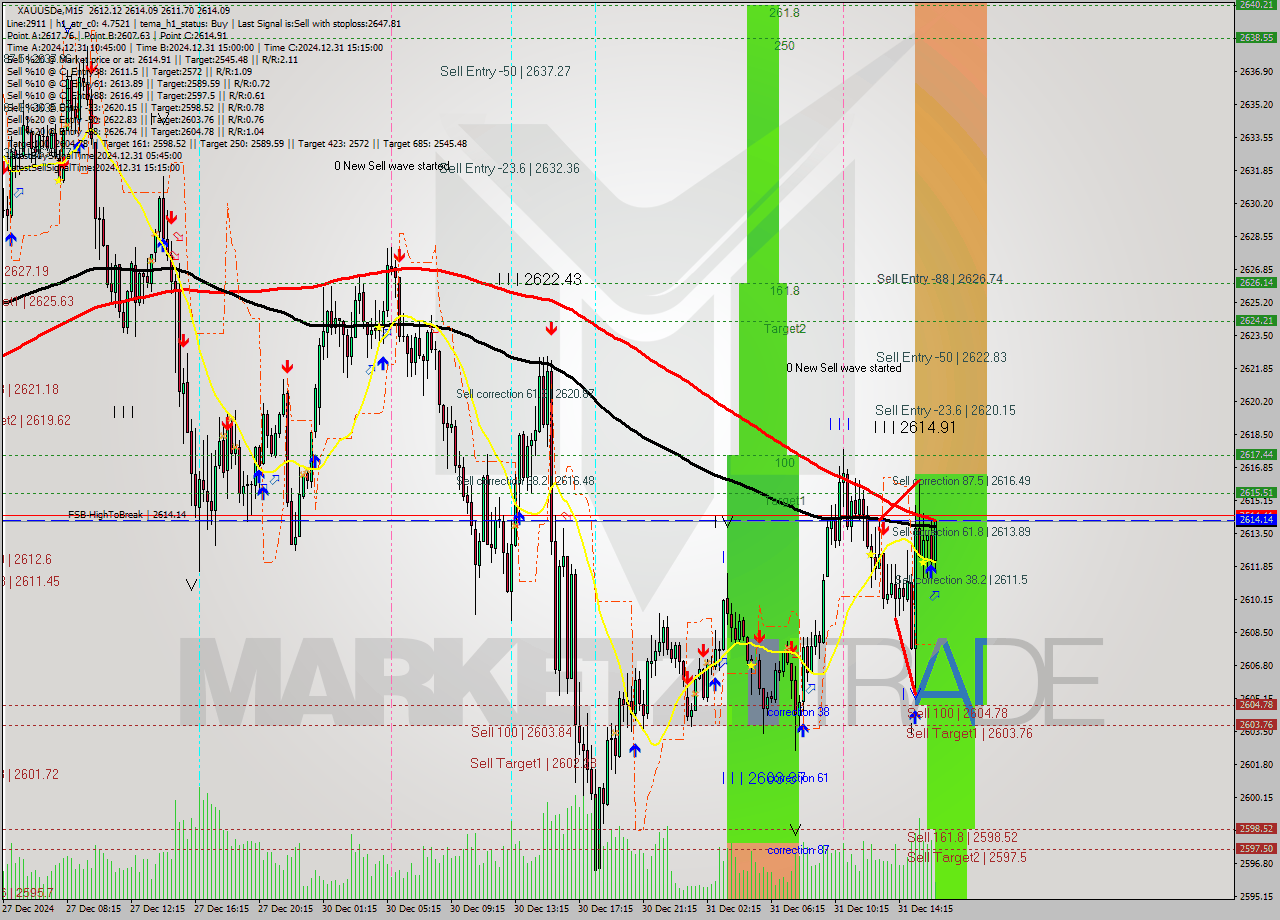Click the '161.8' label above Target2
Image resolution: width=1280 pixels, height=920 pixels.
(784, 290)
